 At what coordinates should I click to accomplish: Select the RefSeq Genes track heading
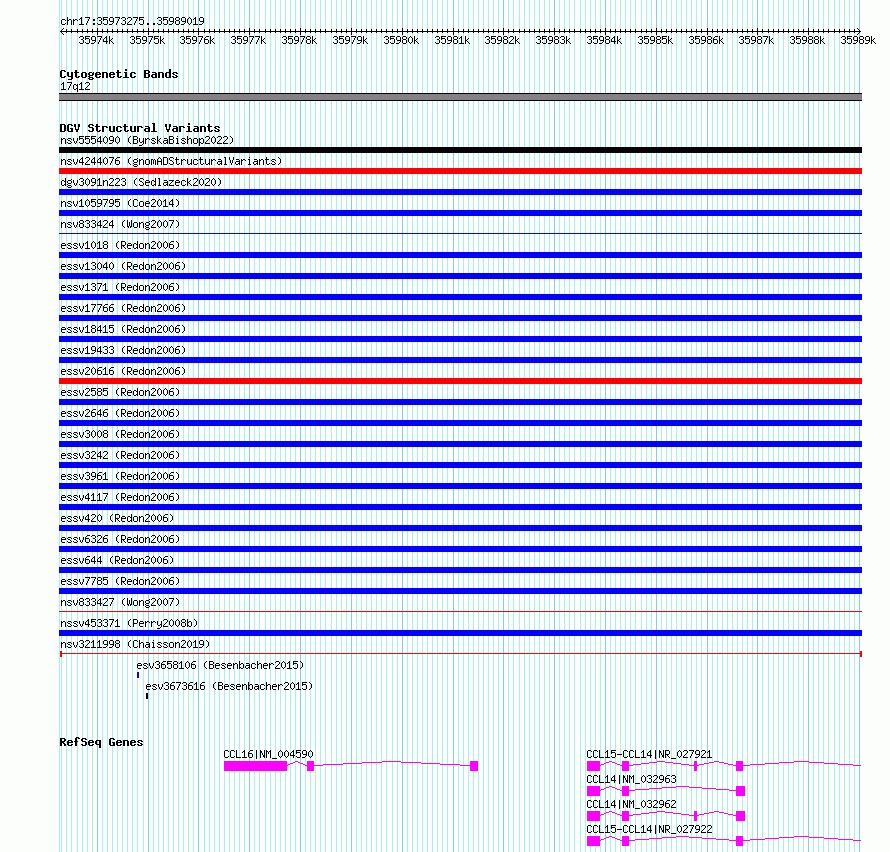point(101,742)
